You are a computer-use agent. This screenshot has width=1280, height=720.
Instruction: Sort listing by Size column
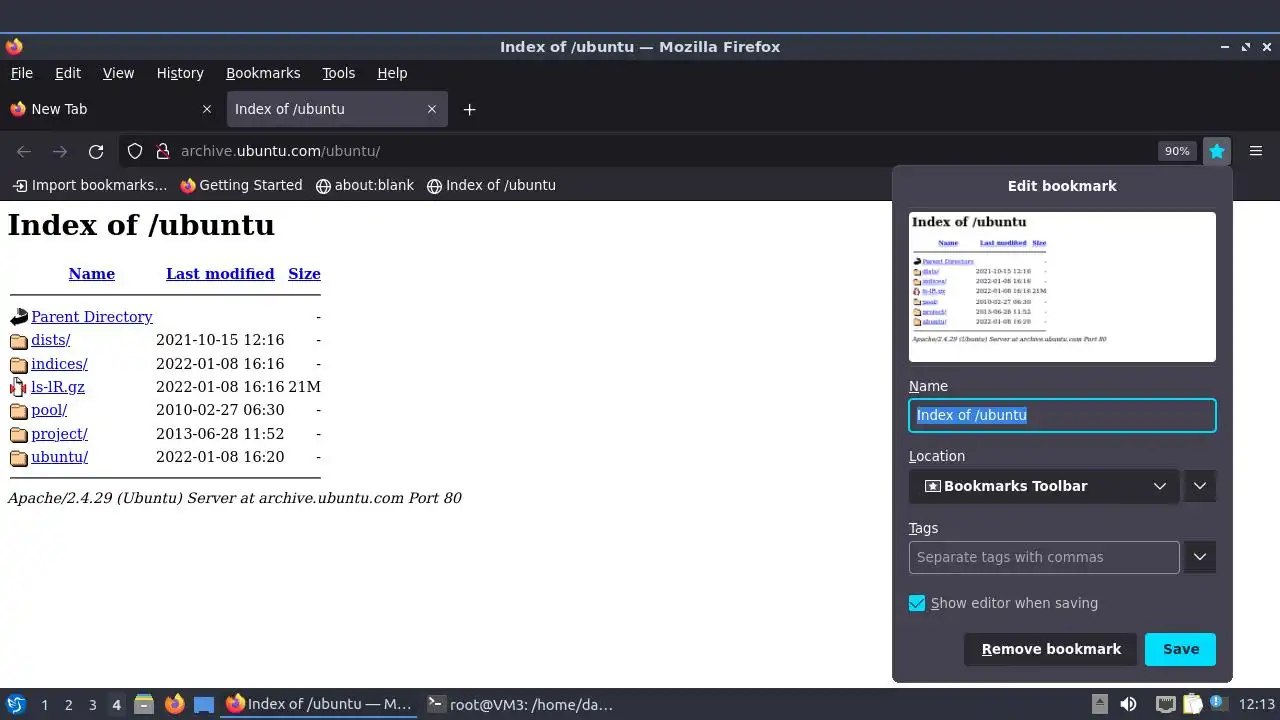[x=304, y=274]
